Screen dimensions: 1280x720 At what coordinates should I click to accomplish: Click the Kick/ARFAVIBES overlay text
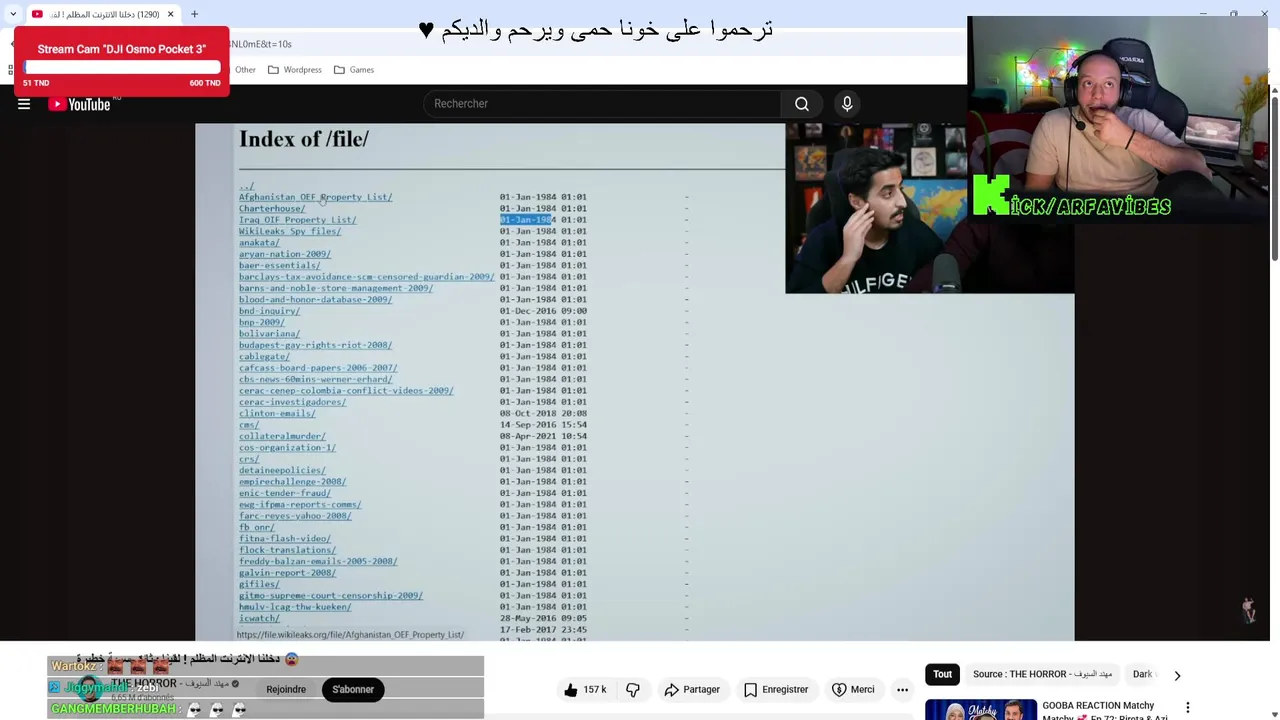coord(1072,198)
